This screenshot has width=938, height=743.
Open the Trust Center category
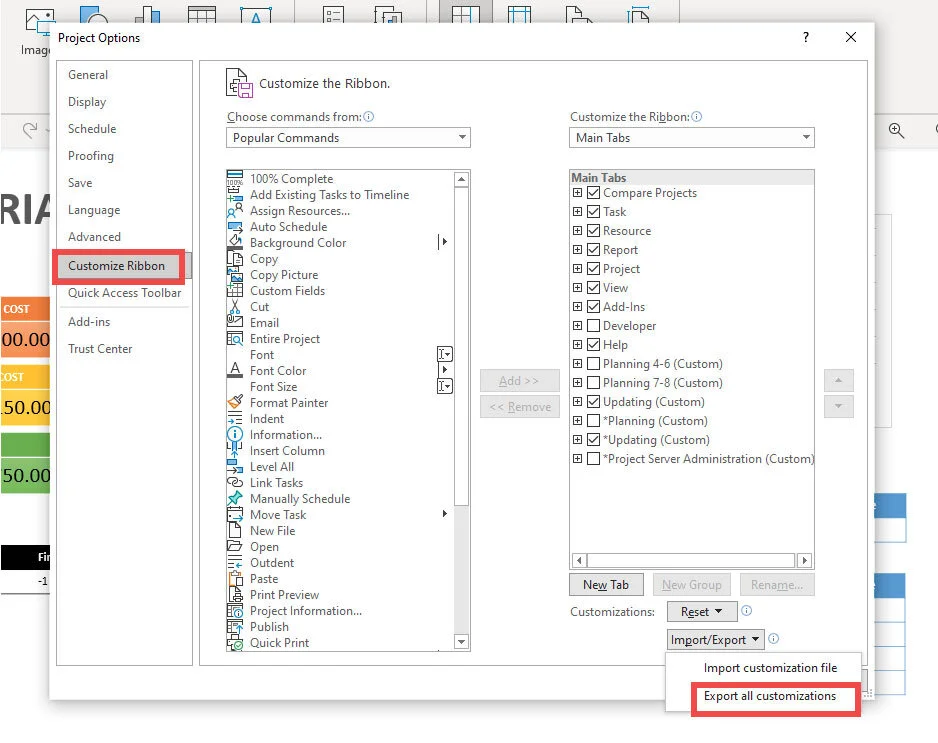pos(100,349)
